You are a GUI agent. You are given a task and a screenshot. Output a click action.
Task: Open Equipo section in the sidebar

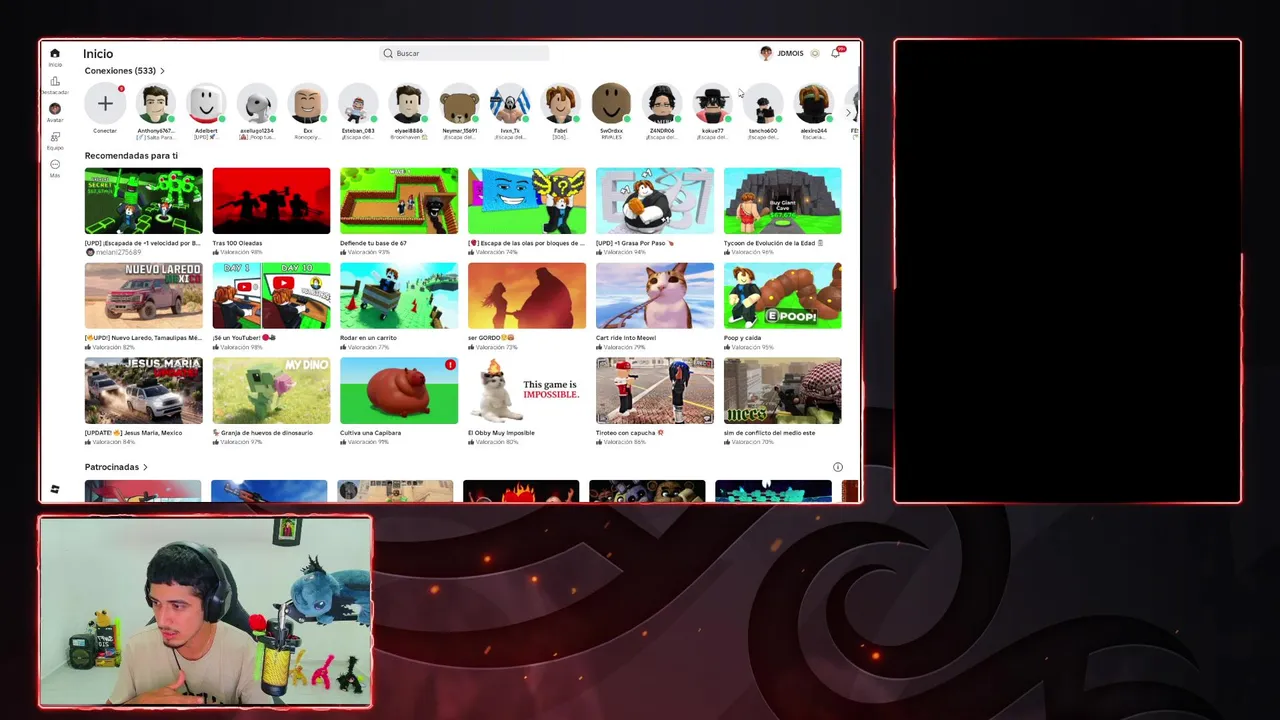tap(55, 140)
